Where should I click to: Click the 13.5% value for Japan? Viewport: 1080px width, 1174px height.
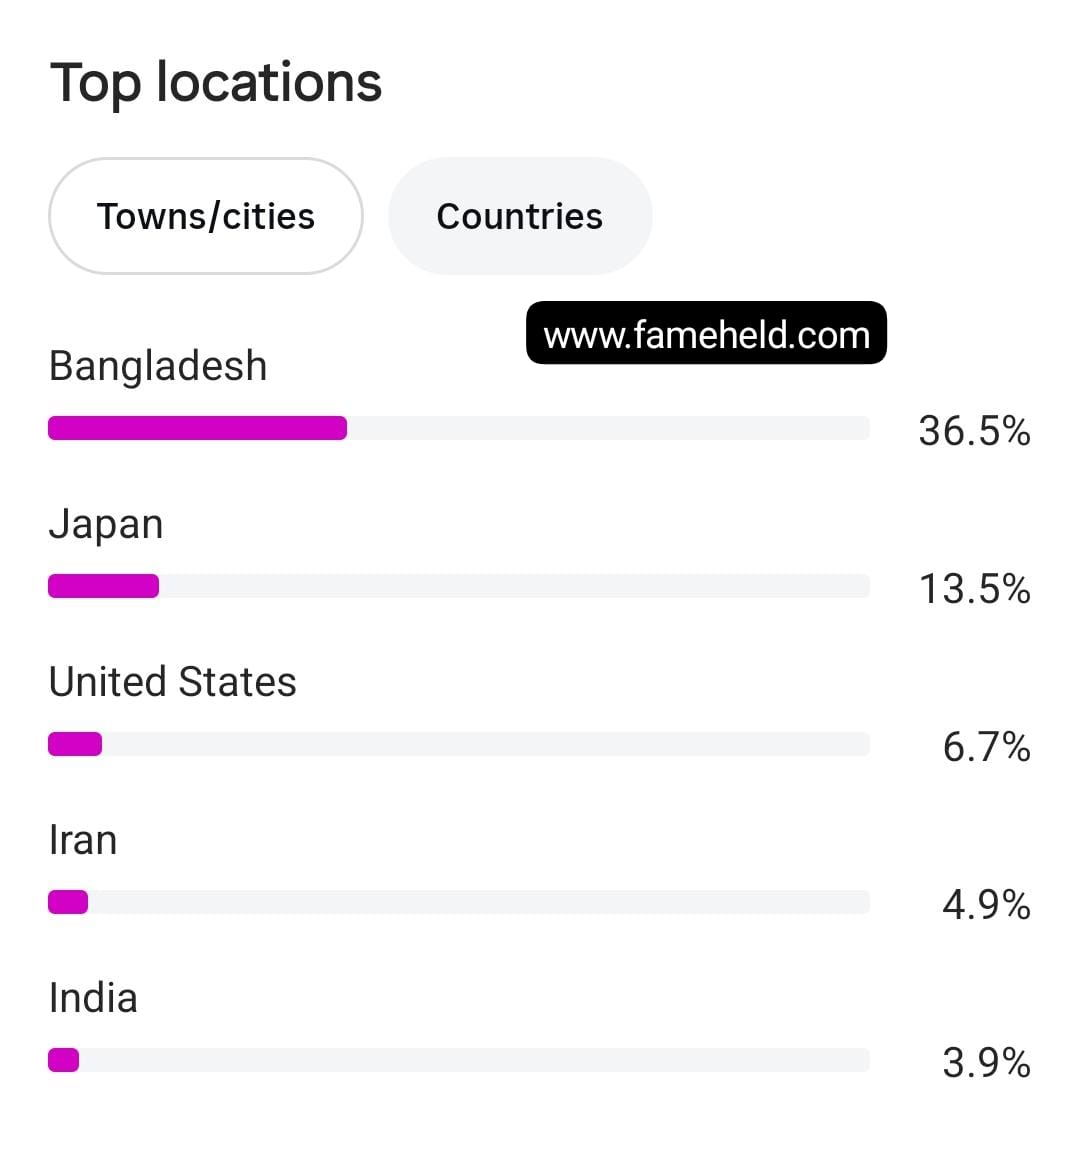[974, 589]
